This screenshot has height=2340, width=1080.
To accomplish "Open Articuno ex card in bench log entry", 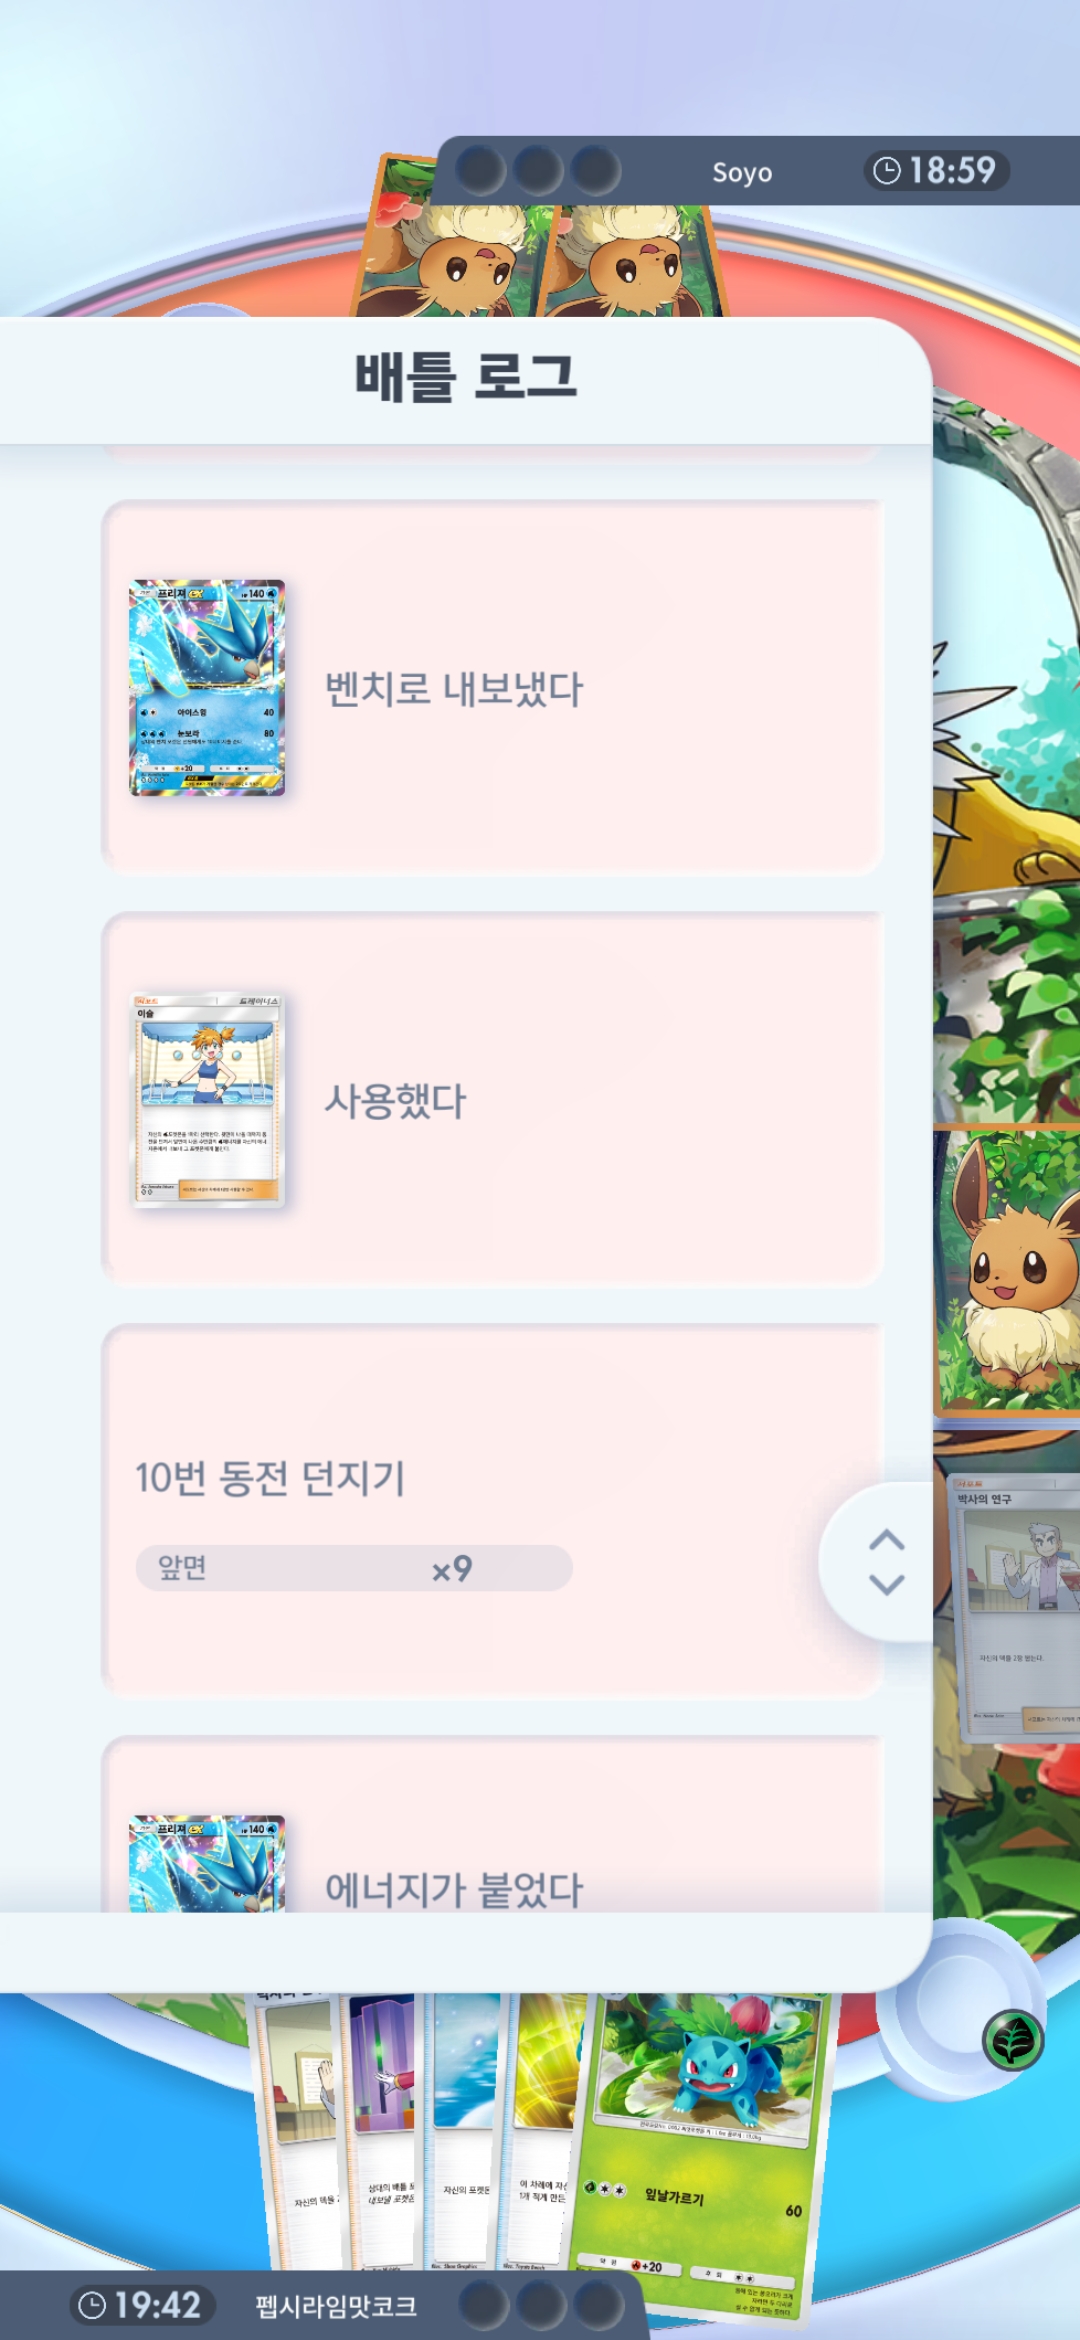I will tap(208, 688).
